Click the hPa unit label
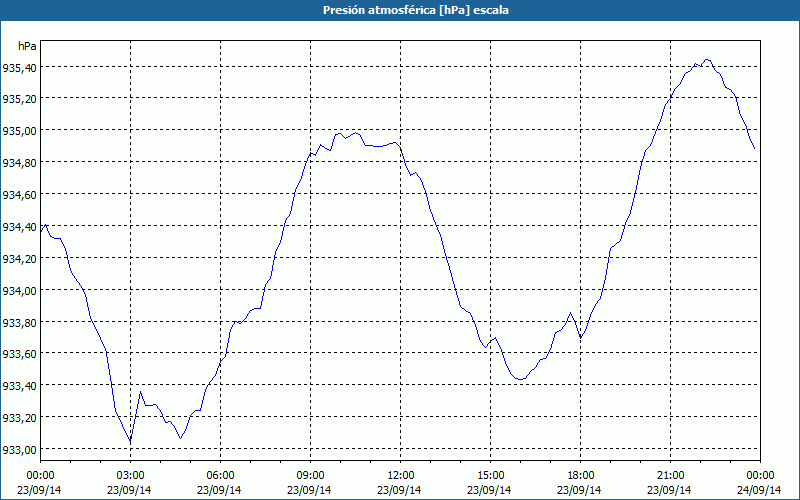This screenshot has width=800, height=500. pos(27,46)
